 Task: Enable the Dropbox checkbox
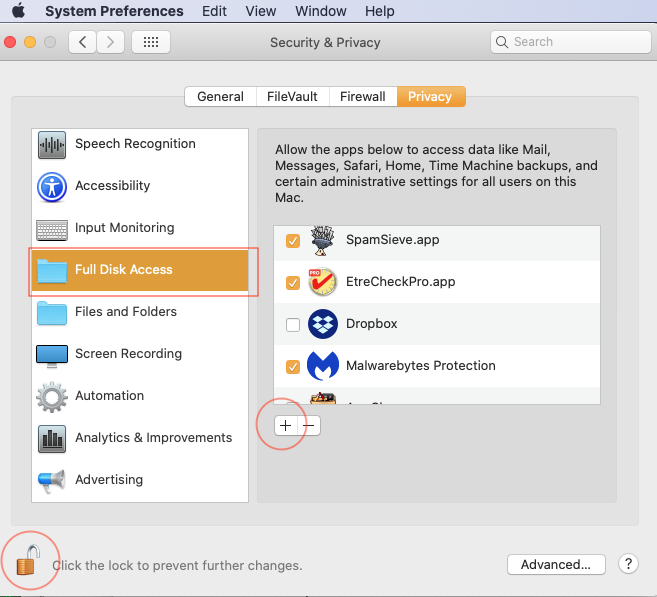(293, 325)
